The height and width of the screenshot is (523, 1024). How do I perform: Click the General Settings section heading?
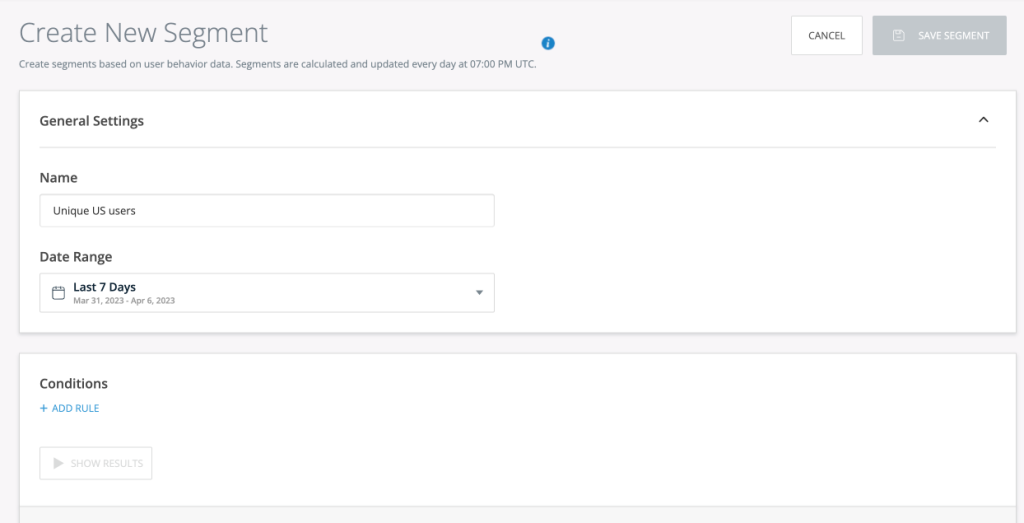coord(92,121)
